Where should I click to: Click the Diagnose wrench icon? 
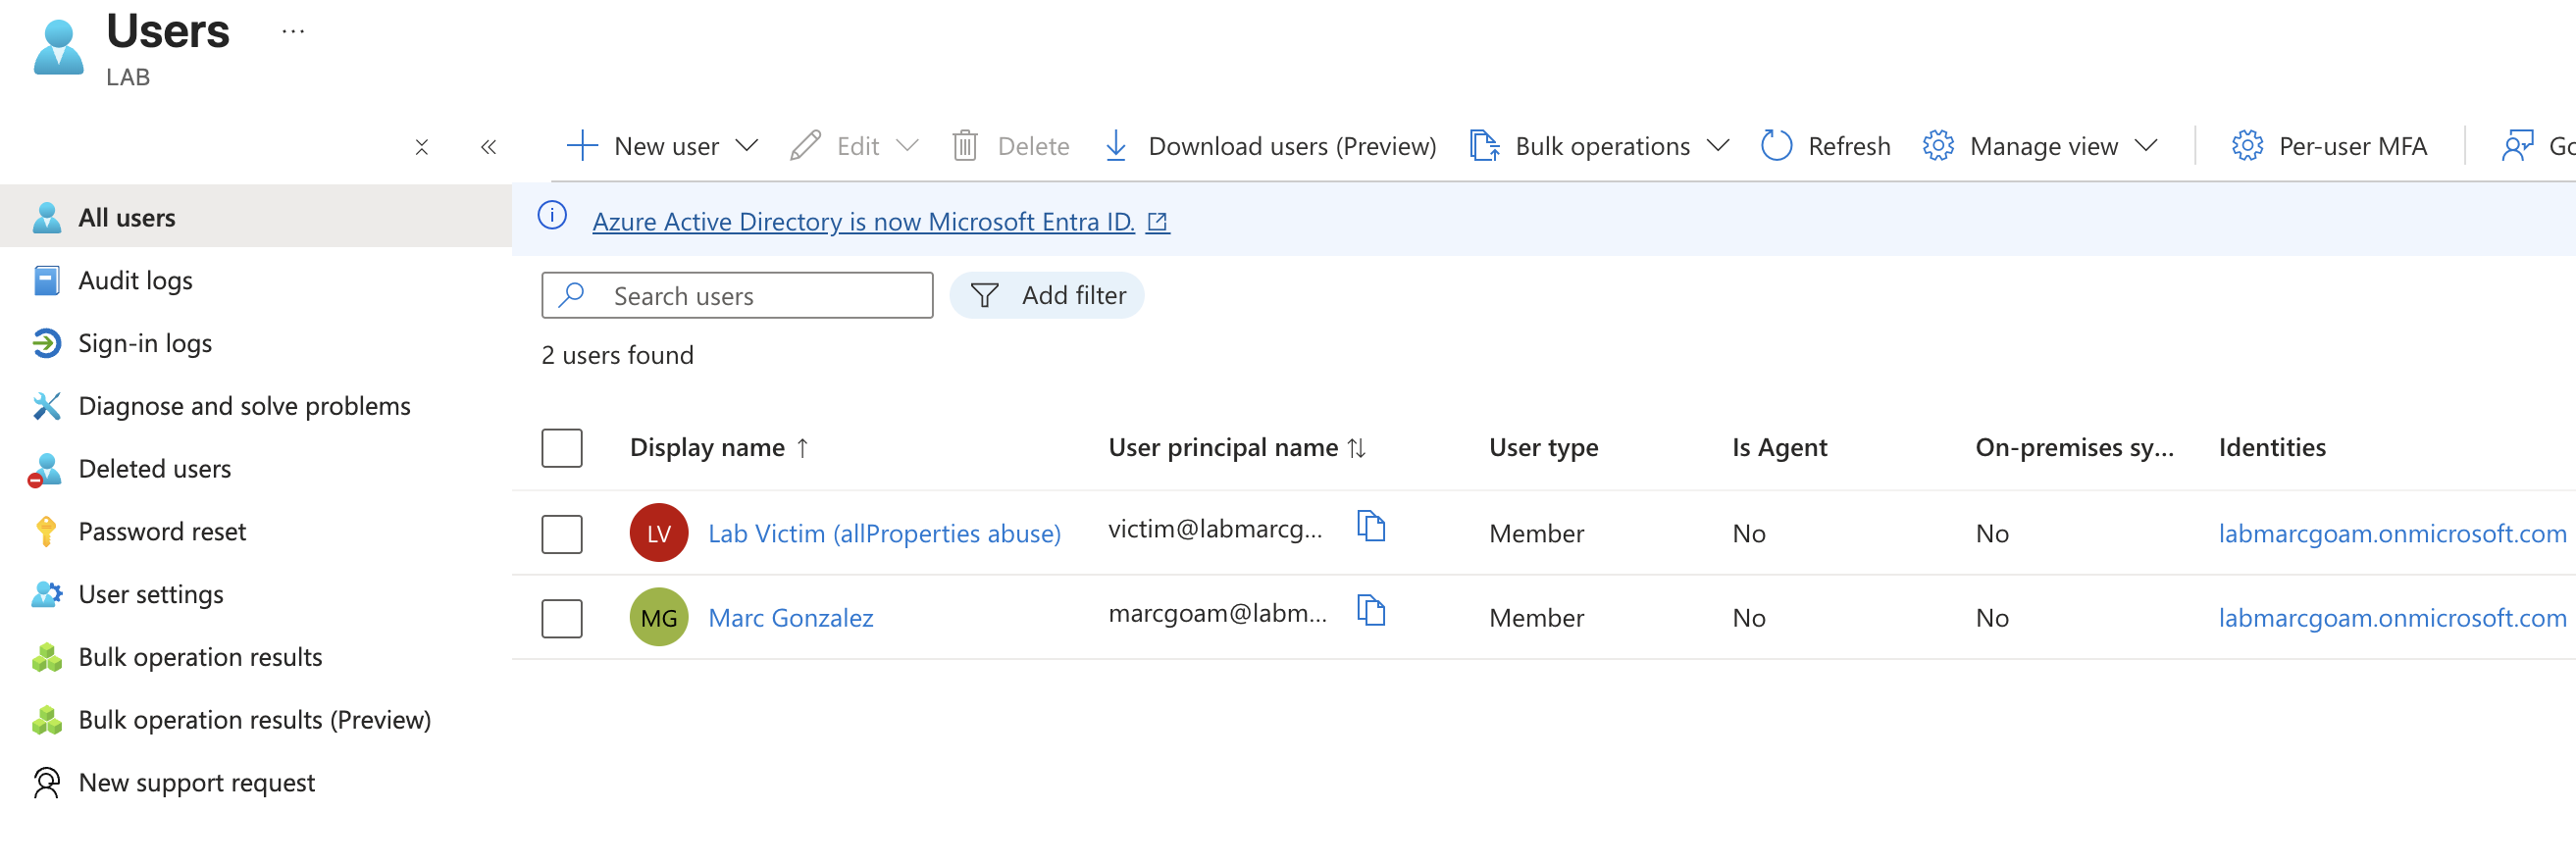[x=46, y=406]
